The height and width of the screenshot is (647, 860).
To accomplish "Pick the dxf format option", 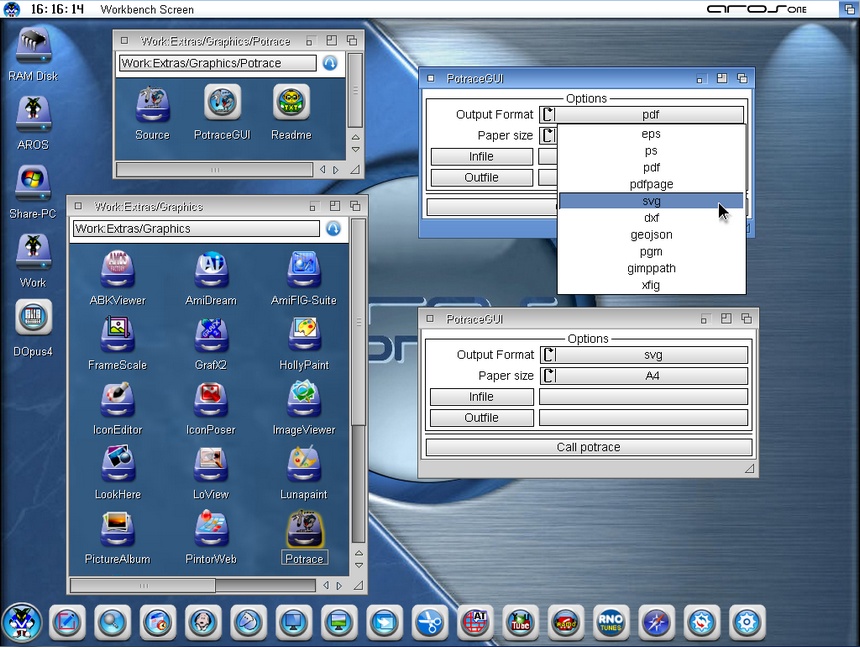I will [651, 218].
